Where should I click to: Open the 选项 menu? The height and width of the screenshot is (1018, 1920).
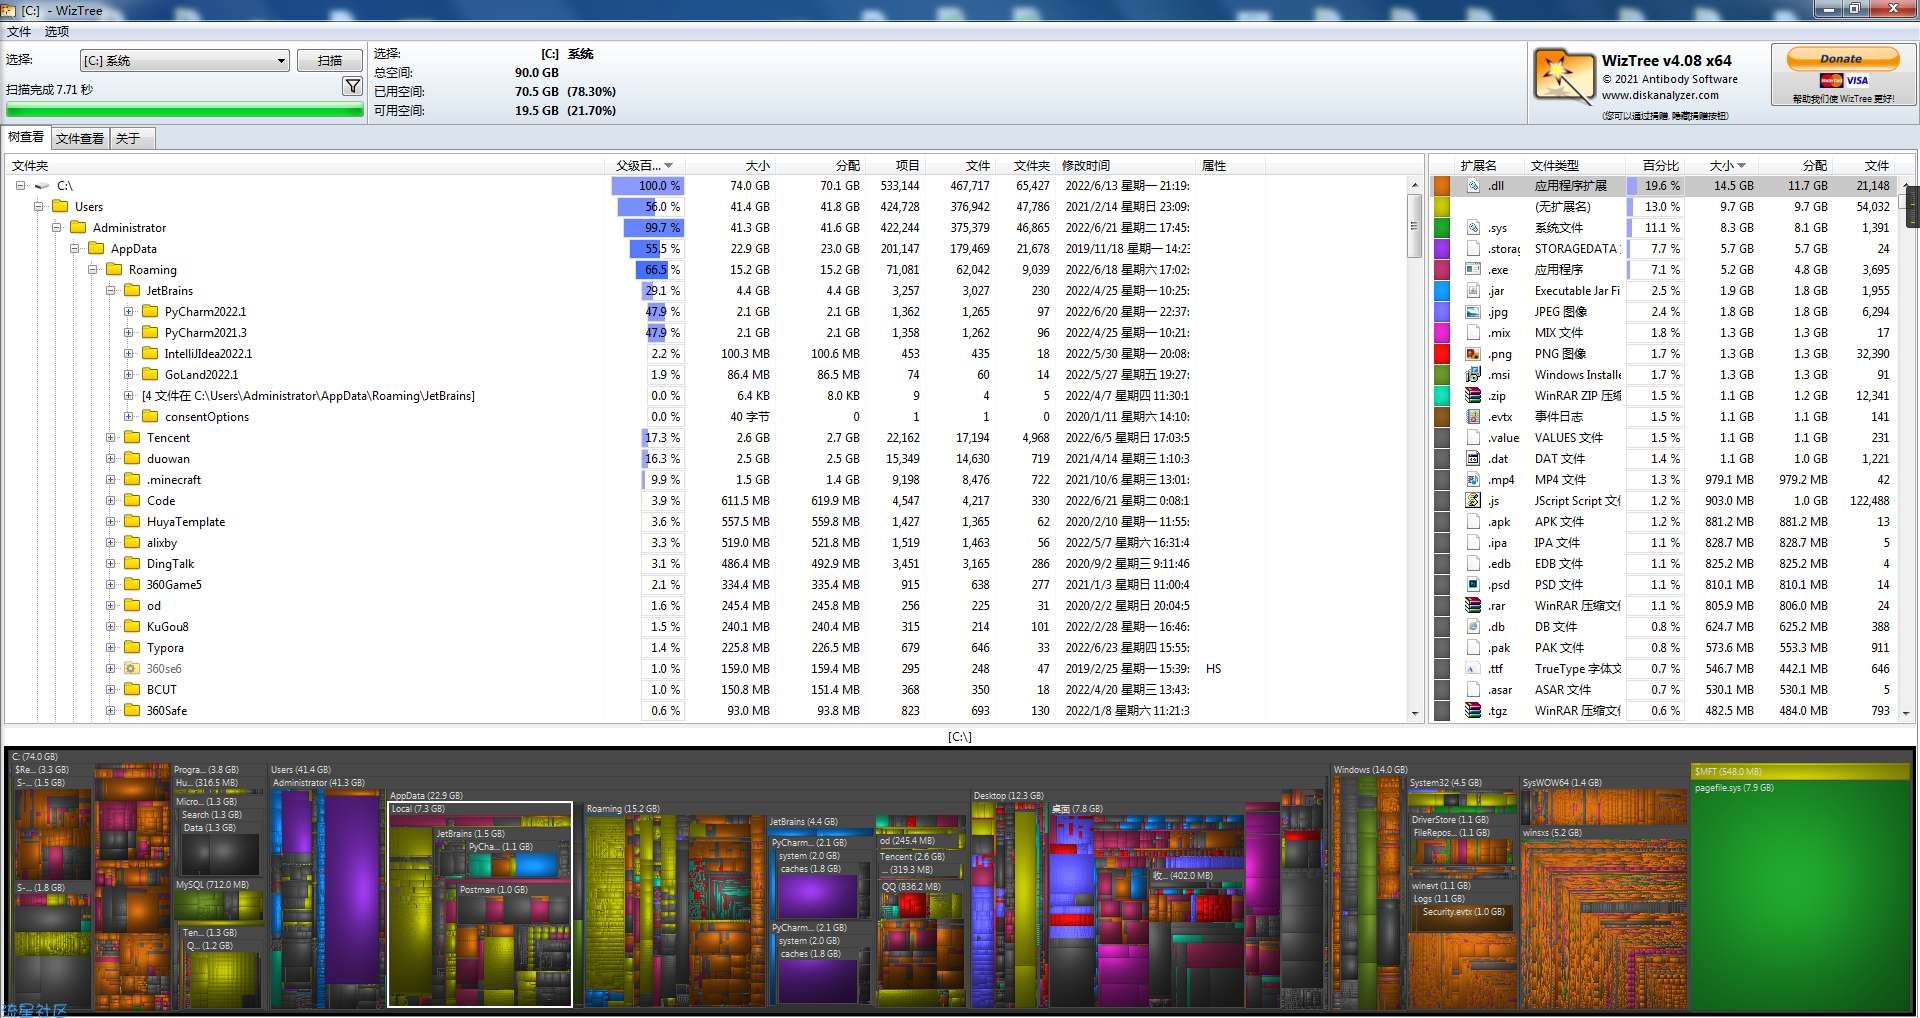tap(57, 32)
